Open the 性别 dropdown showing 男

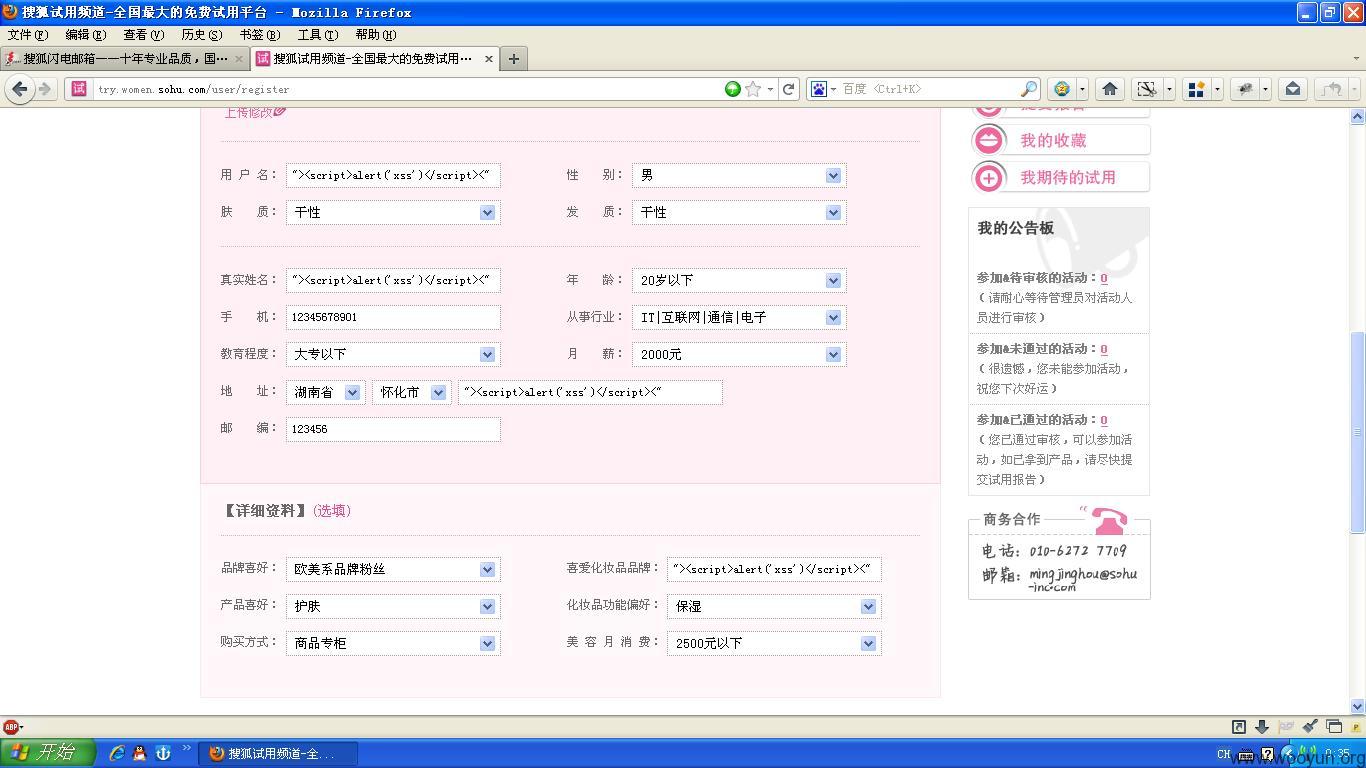pos(739,175)
